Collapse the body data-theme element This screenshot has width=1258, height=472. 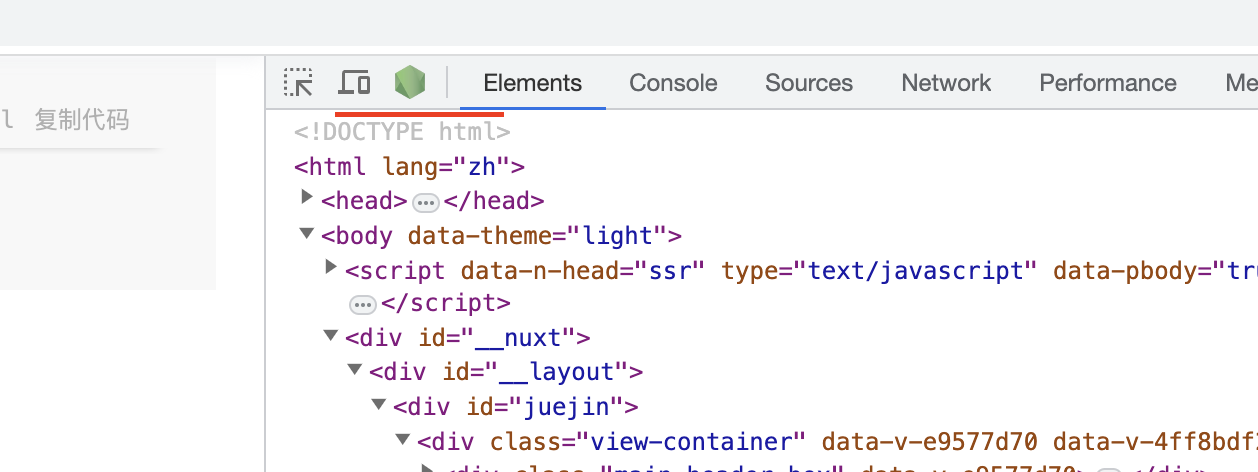(x=307, y=233)
